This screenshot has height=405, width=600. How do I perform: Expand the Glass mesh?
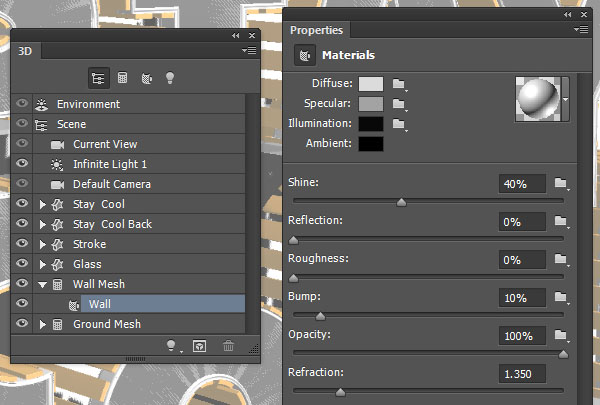point(43,265)
